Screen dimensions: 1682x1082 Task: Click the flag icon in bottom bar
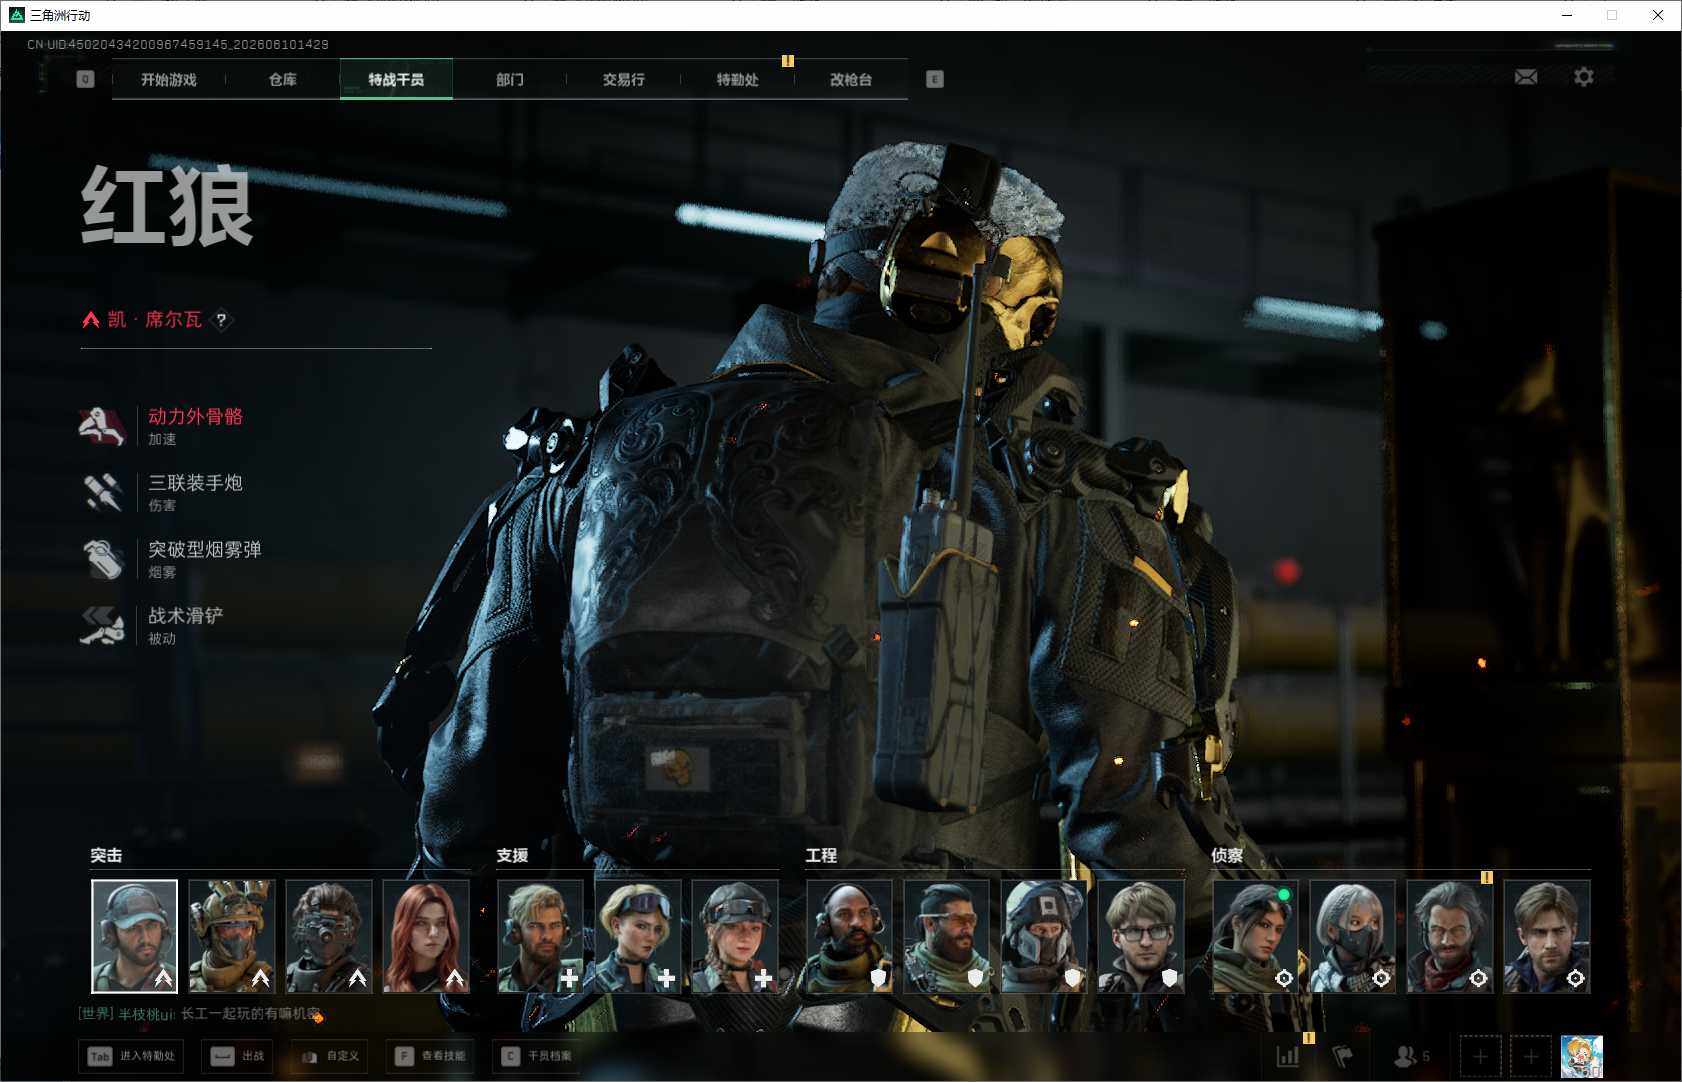[1343, 1056]
